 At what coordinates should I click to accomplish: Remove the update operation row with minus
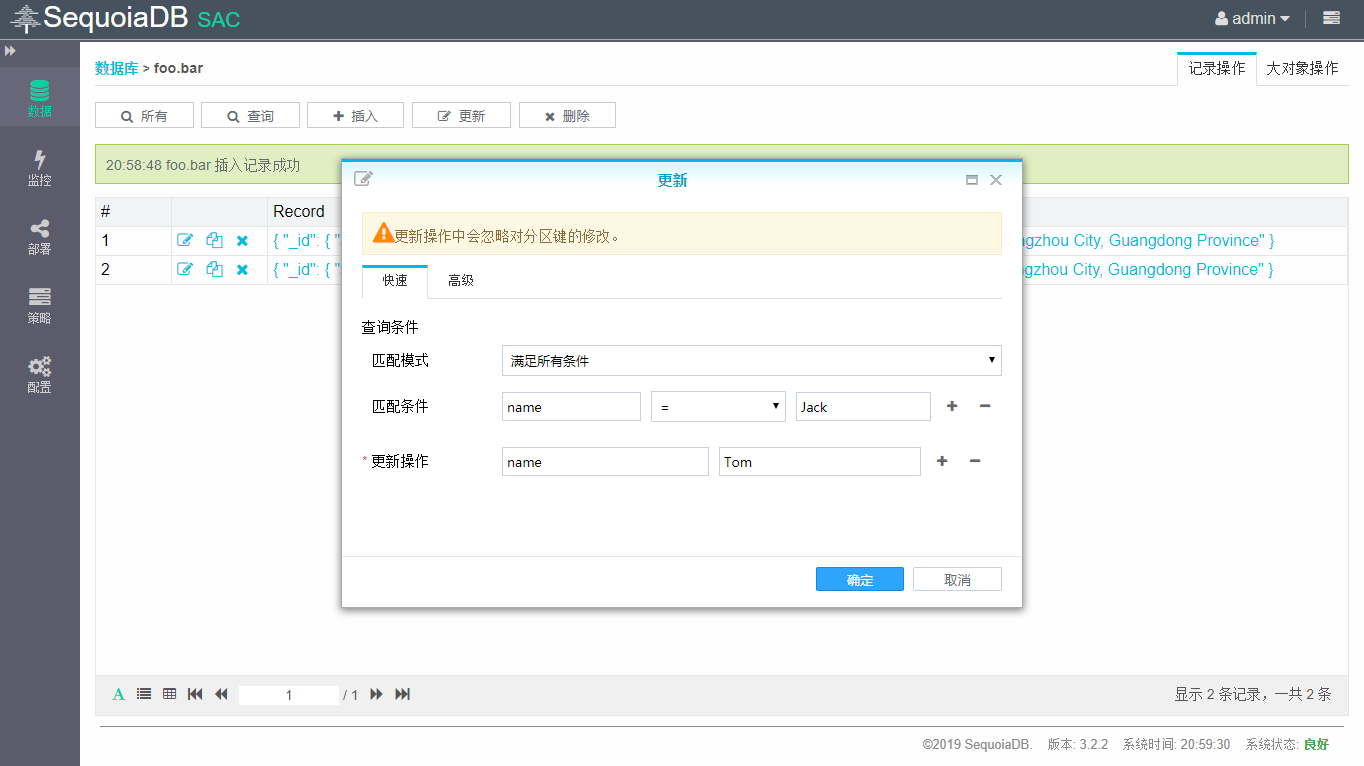[975, 461]
